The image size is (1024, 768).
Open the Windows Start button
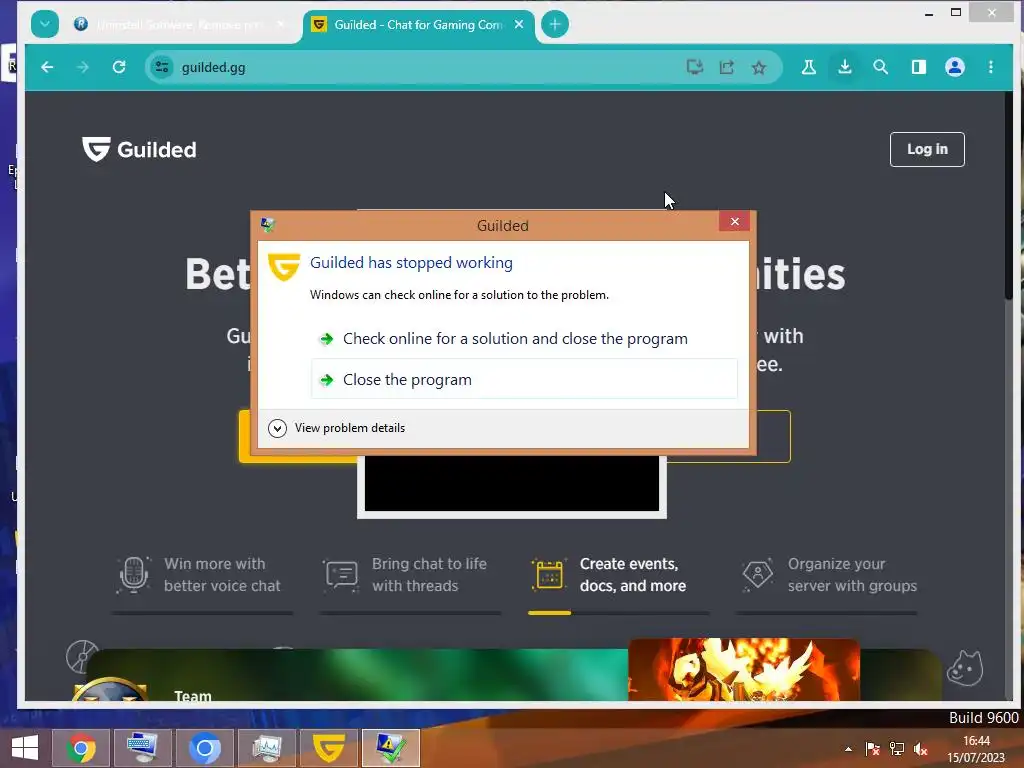(x=25, y=748)
